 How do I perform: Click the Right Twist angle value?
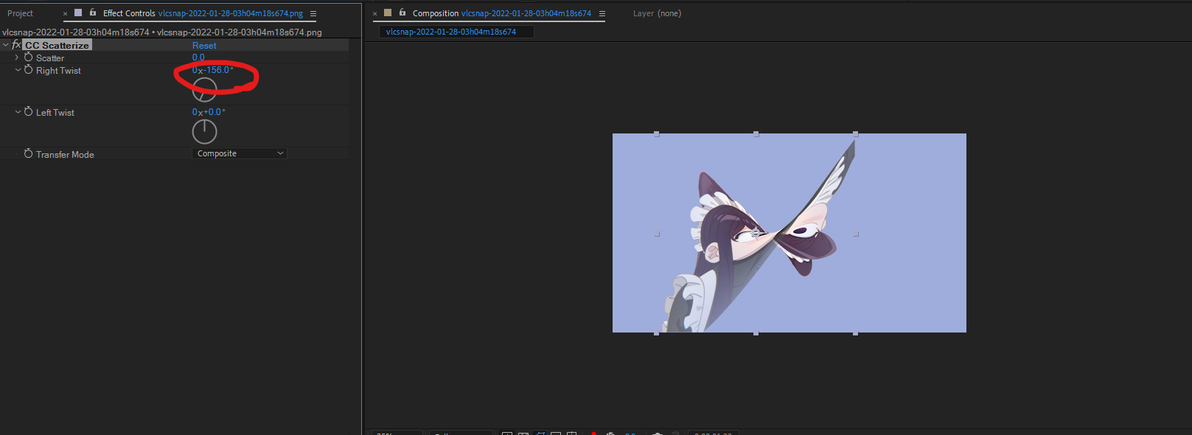coord(213,71)
